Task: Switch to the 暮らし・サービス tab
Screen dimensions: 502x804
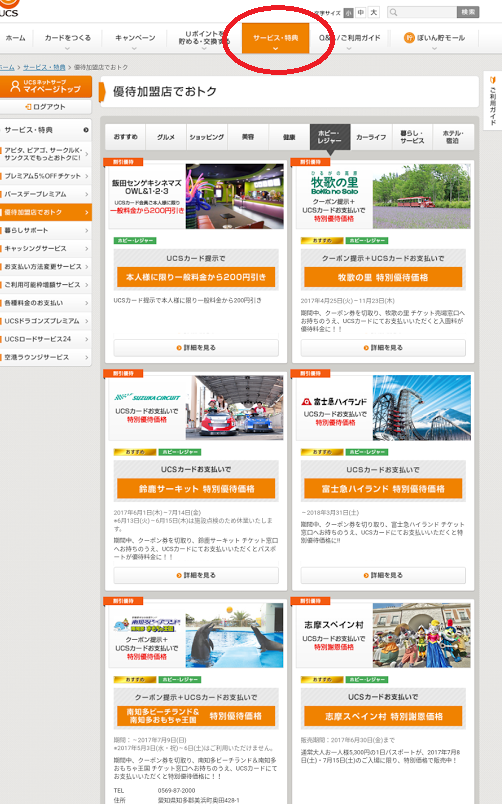Action: tap(412, 137)
